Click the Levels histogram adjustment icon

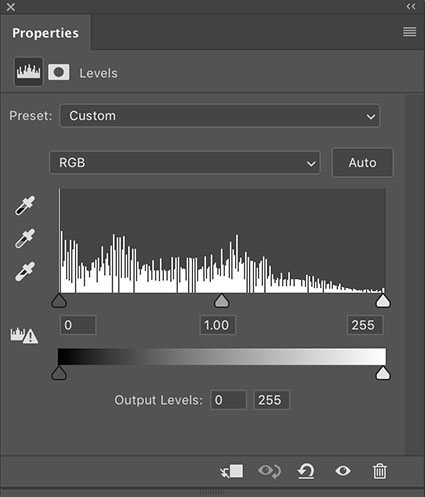point(29,72)
